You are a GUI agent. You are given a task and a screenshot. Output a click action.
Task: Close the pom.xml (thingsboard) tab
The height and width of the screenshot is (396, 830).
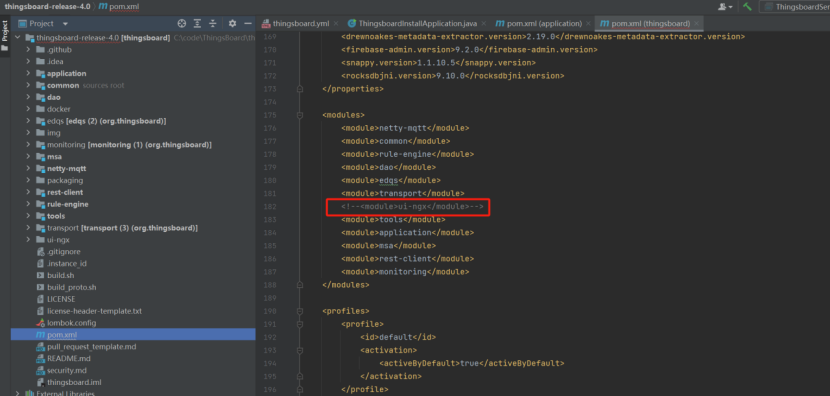tap(697, 23)
